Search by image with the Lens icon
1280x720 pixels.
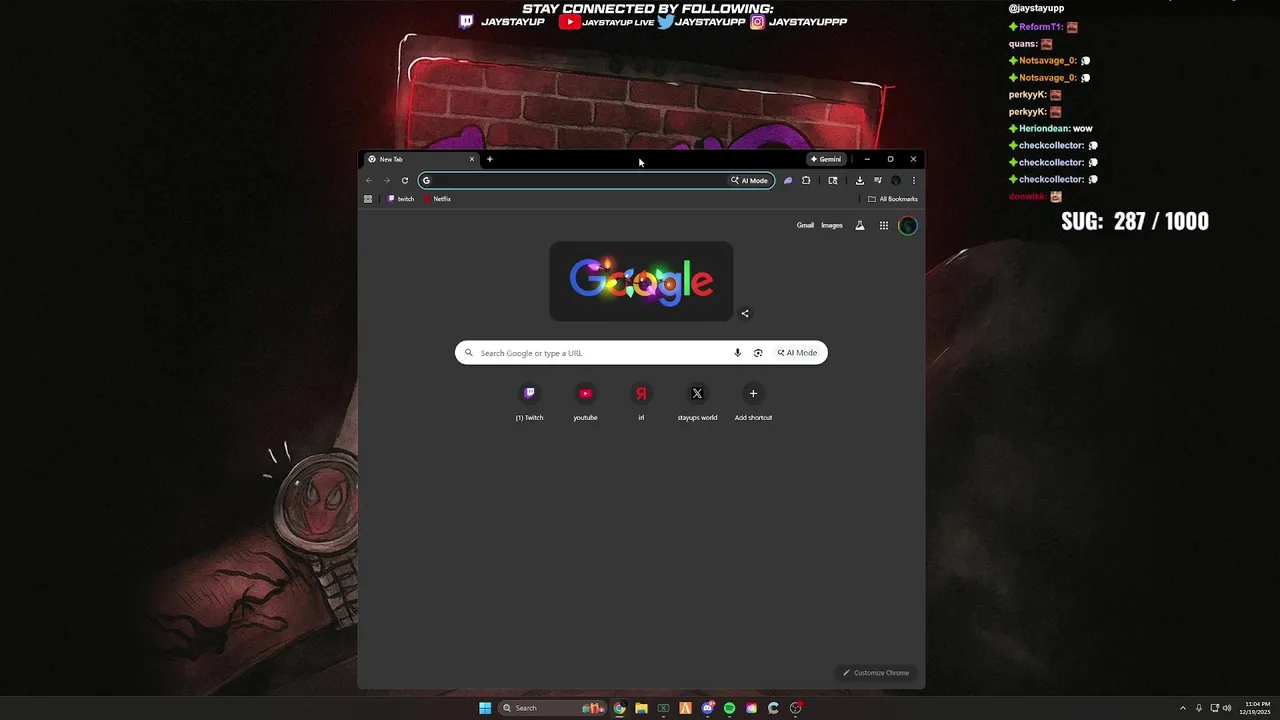pos(758,353)
